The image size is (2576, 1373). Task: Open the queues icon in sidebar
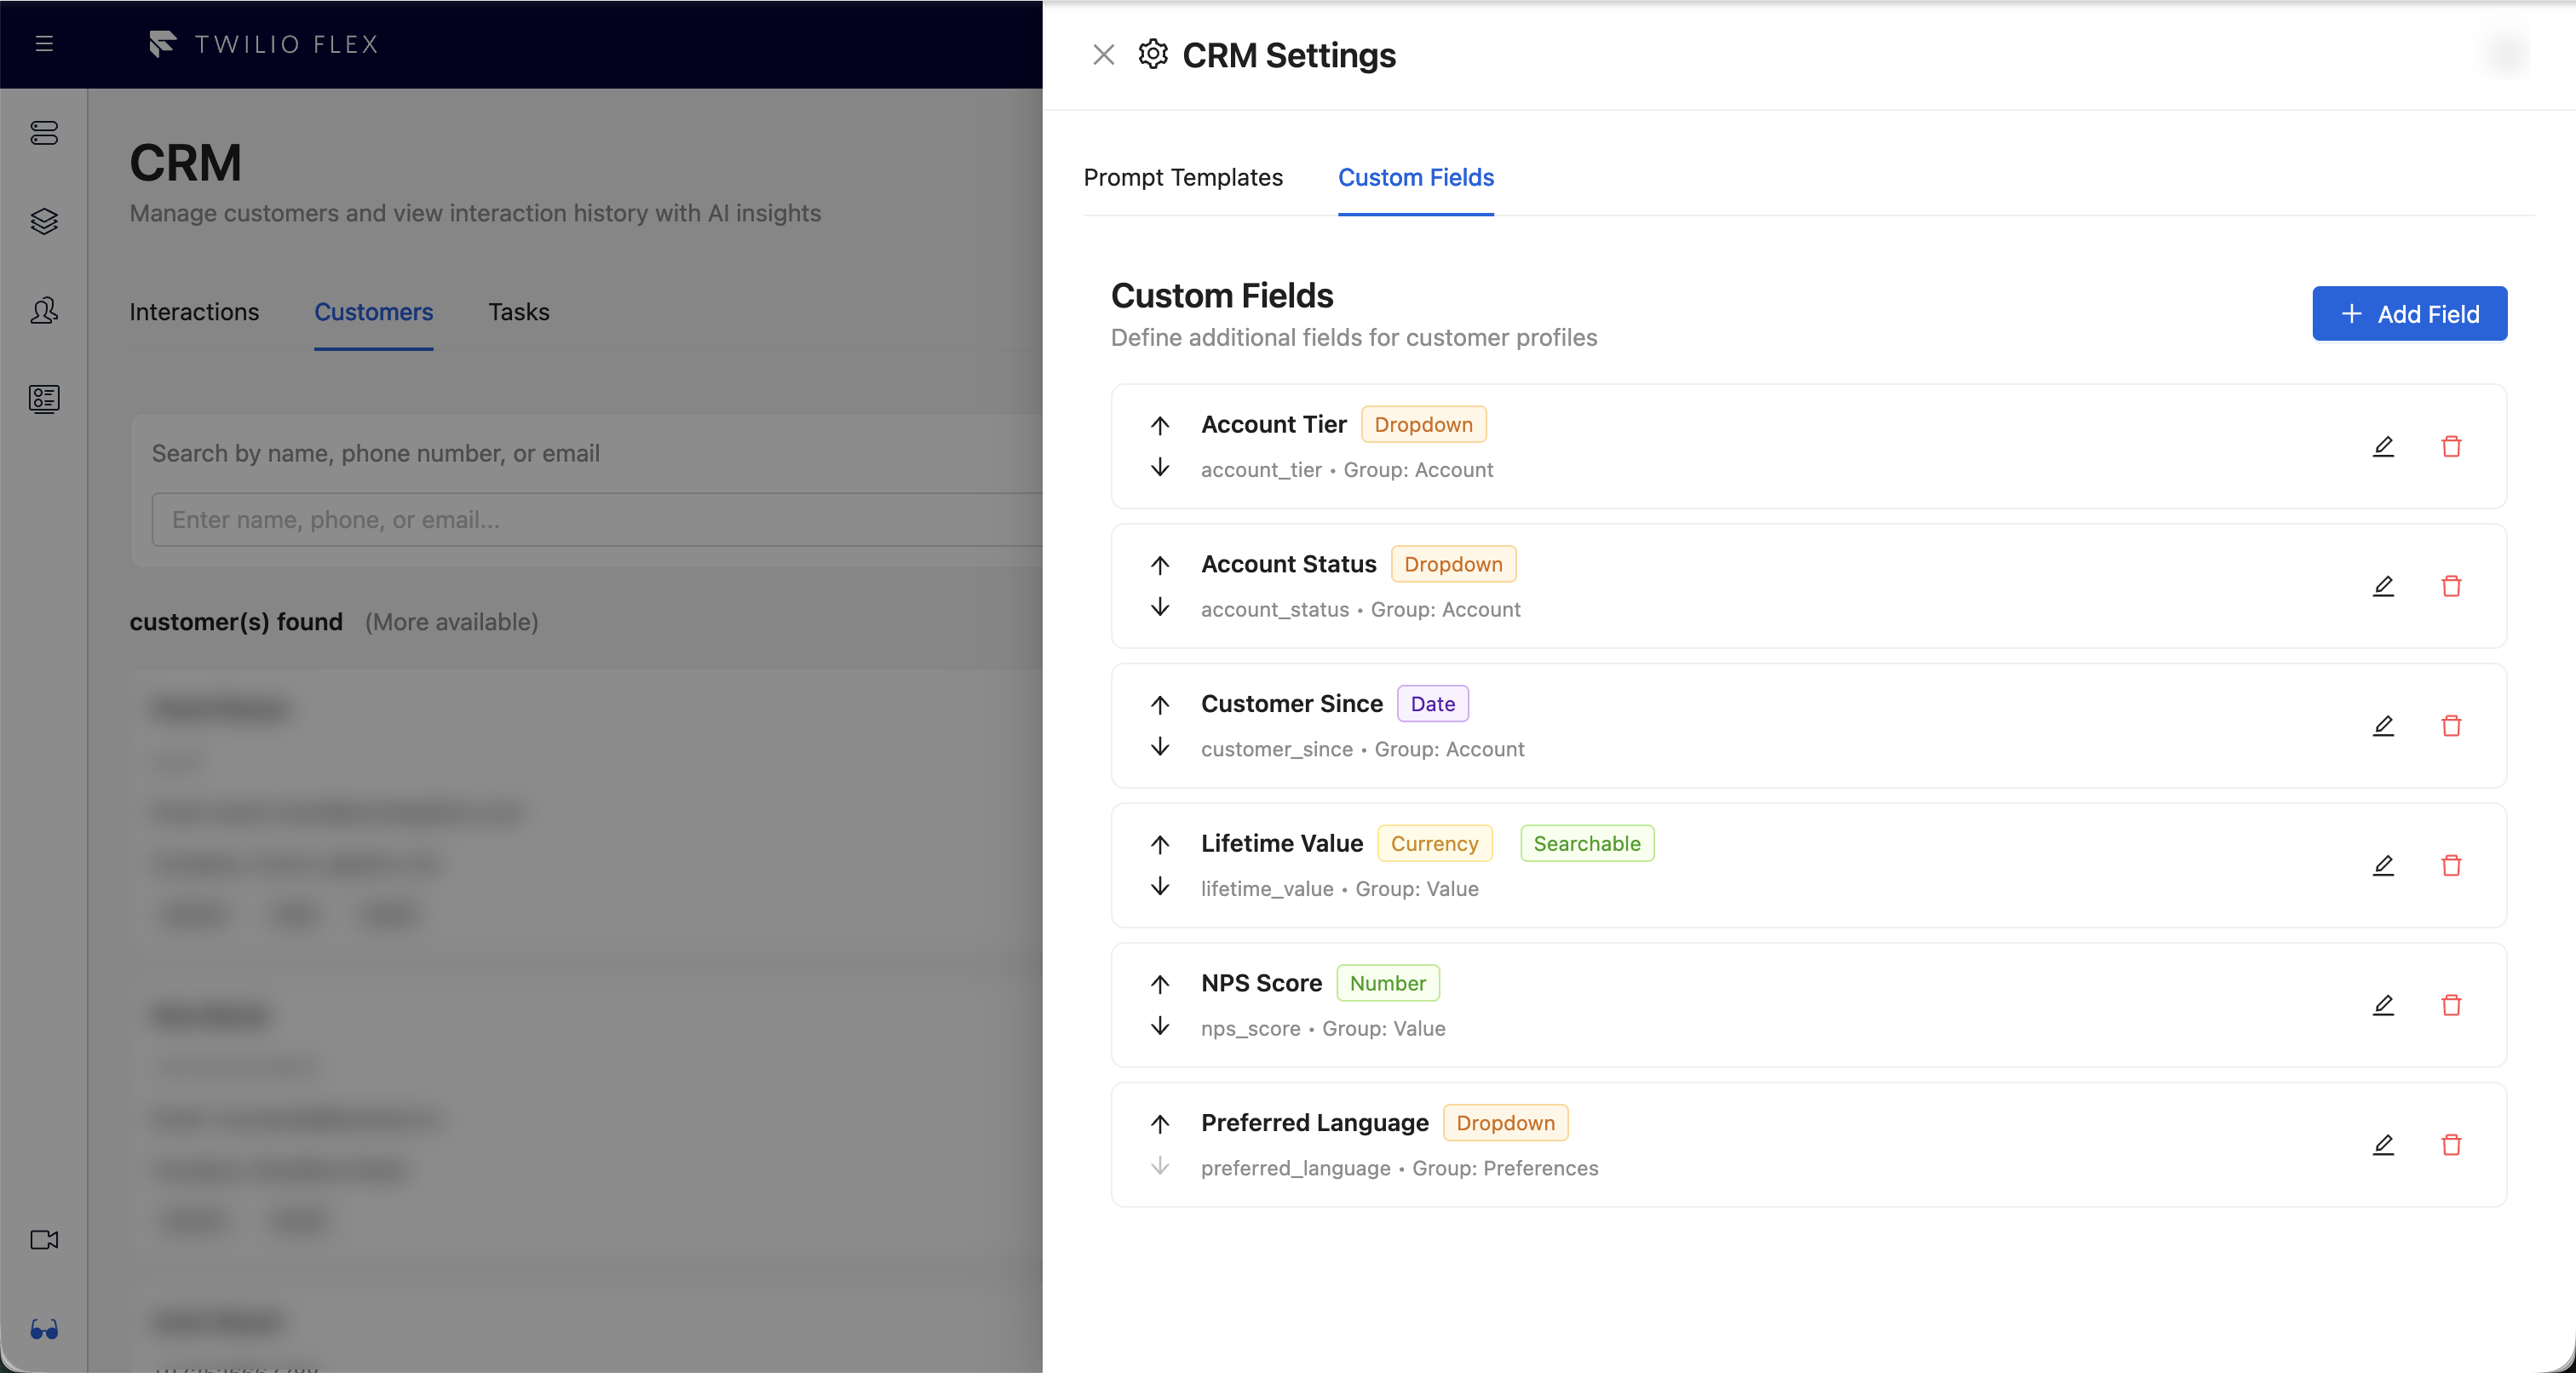coord(44,133)
